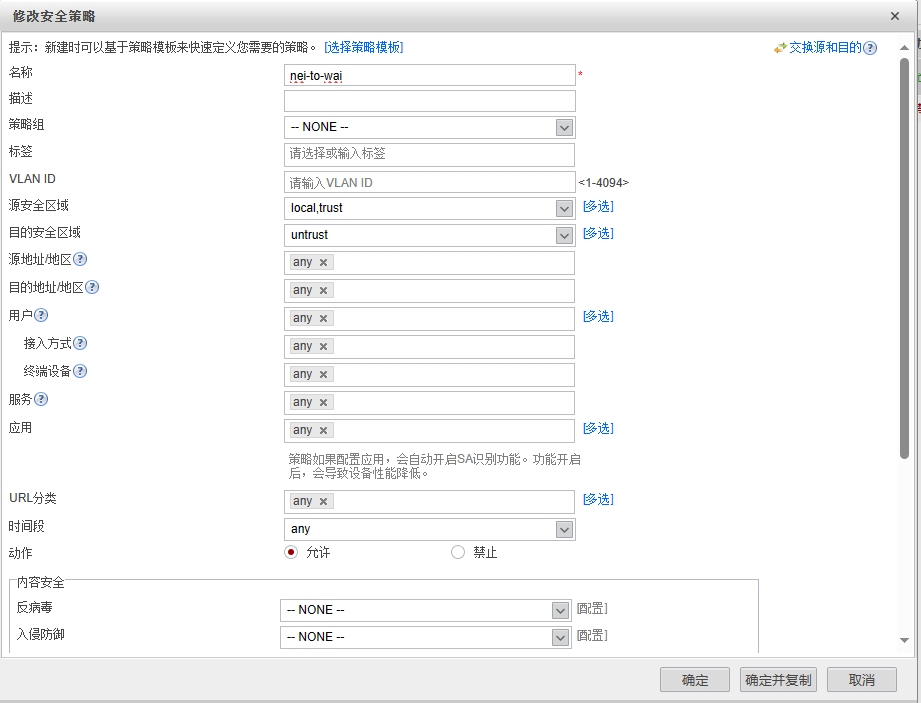The height and width of the screenshot is (703, 921).
Task: Click the swap arrows icon for 交换源和目的
Action: (x=780, y=48)
